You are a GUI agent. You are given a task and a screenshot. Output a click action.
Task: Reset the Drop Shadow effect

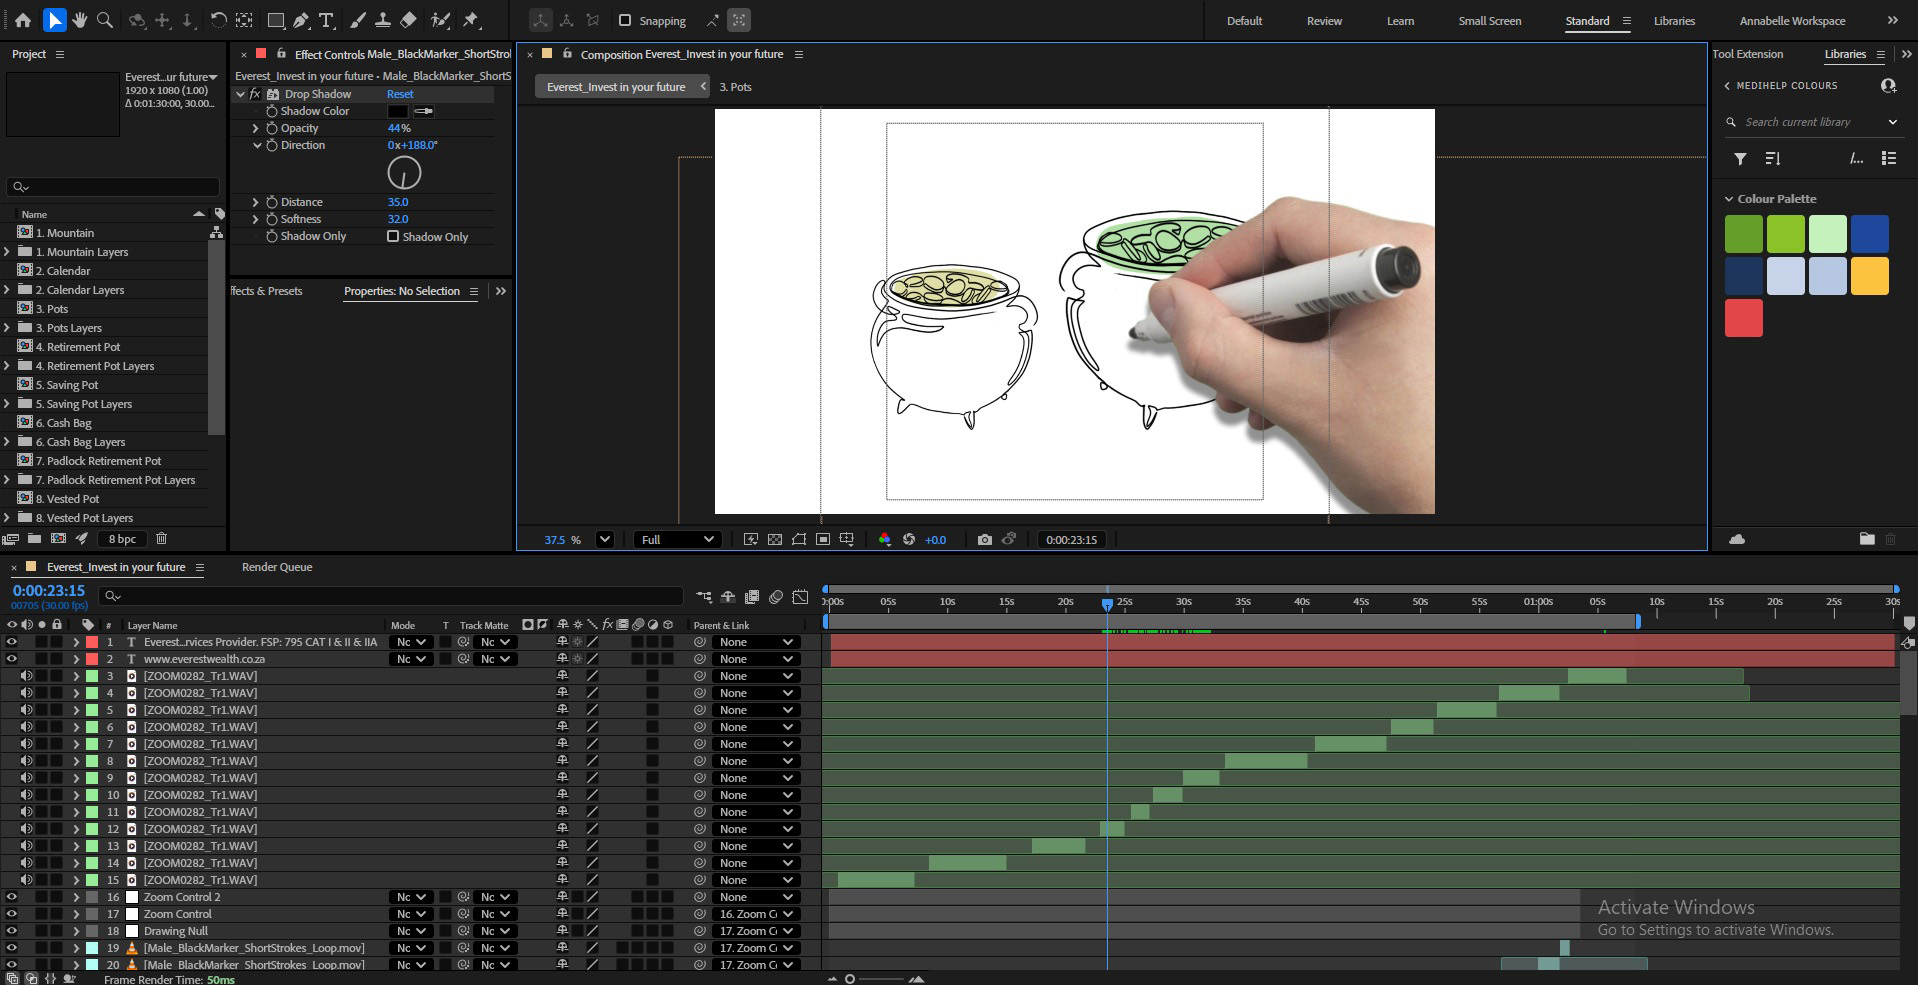tap(400, 94)
